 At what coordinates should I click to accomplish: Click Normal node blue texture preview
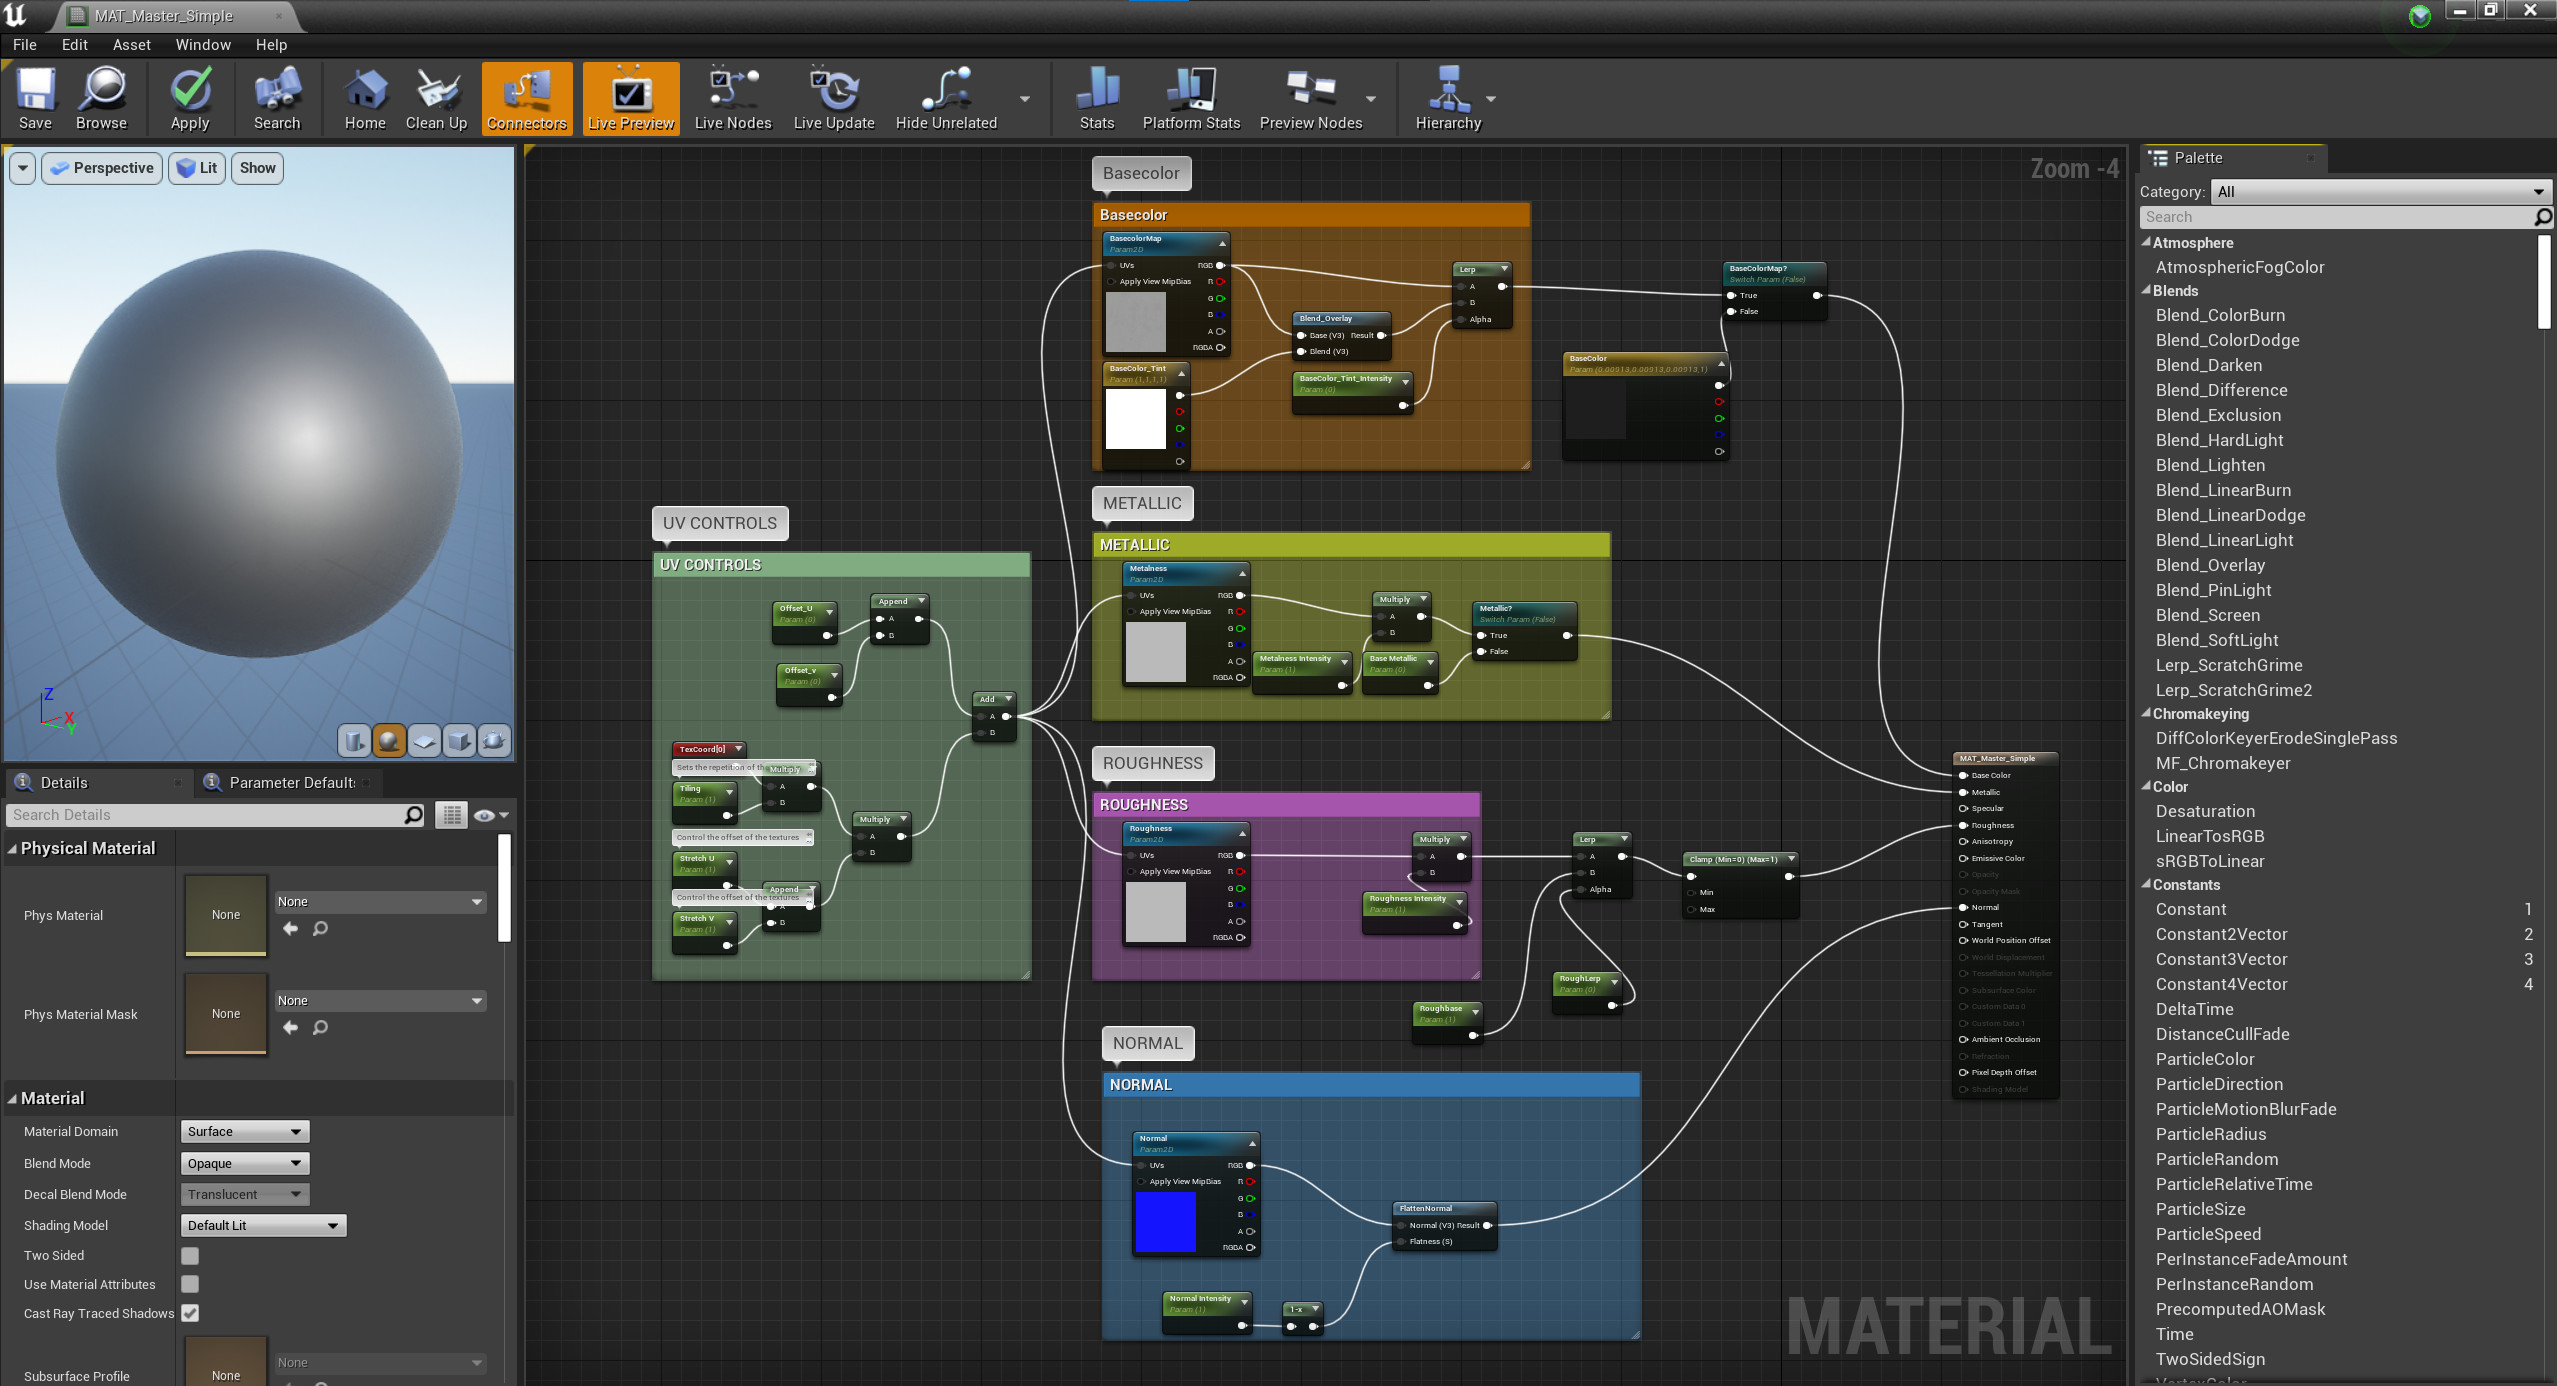click(x=1165, y=1222)
